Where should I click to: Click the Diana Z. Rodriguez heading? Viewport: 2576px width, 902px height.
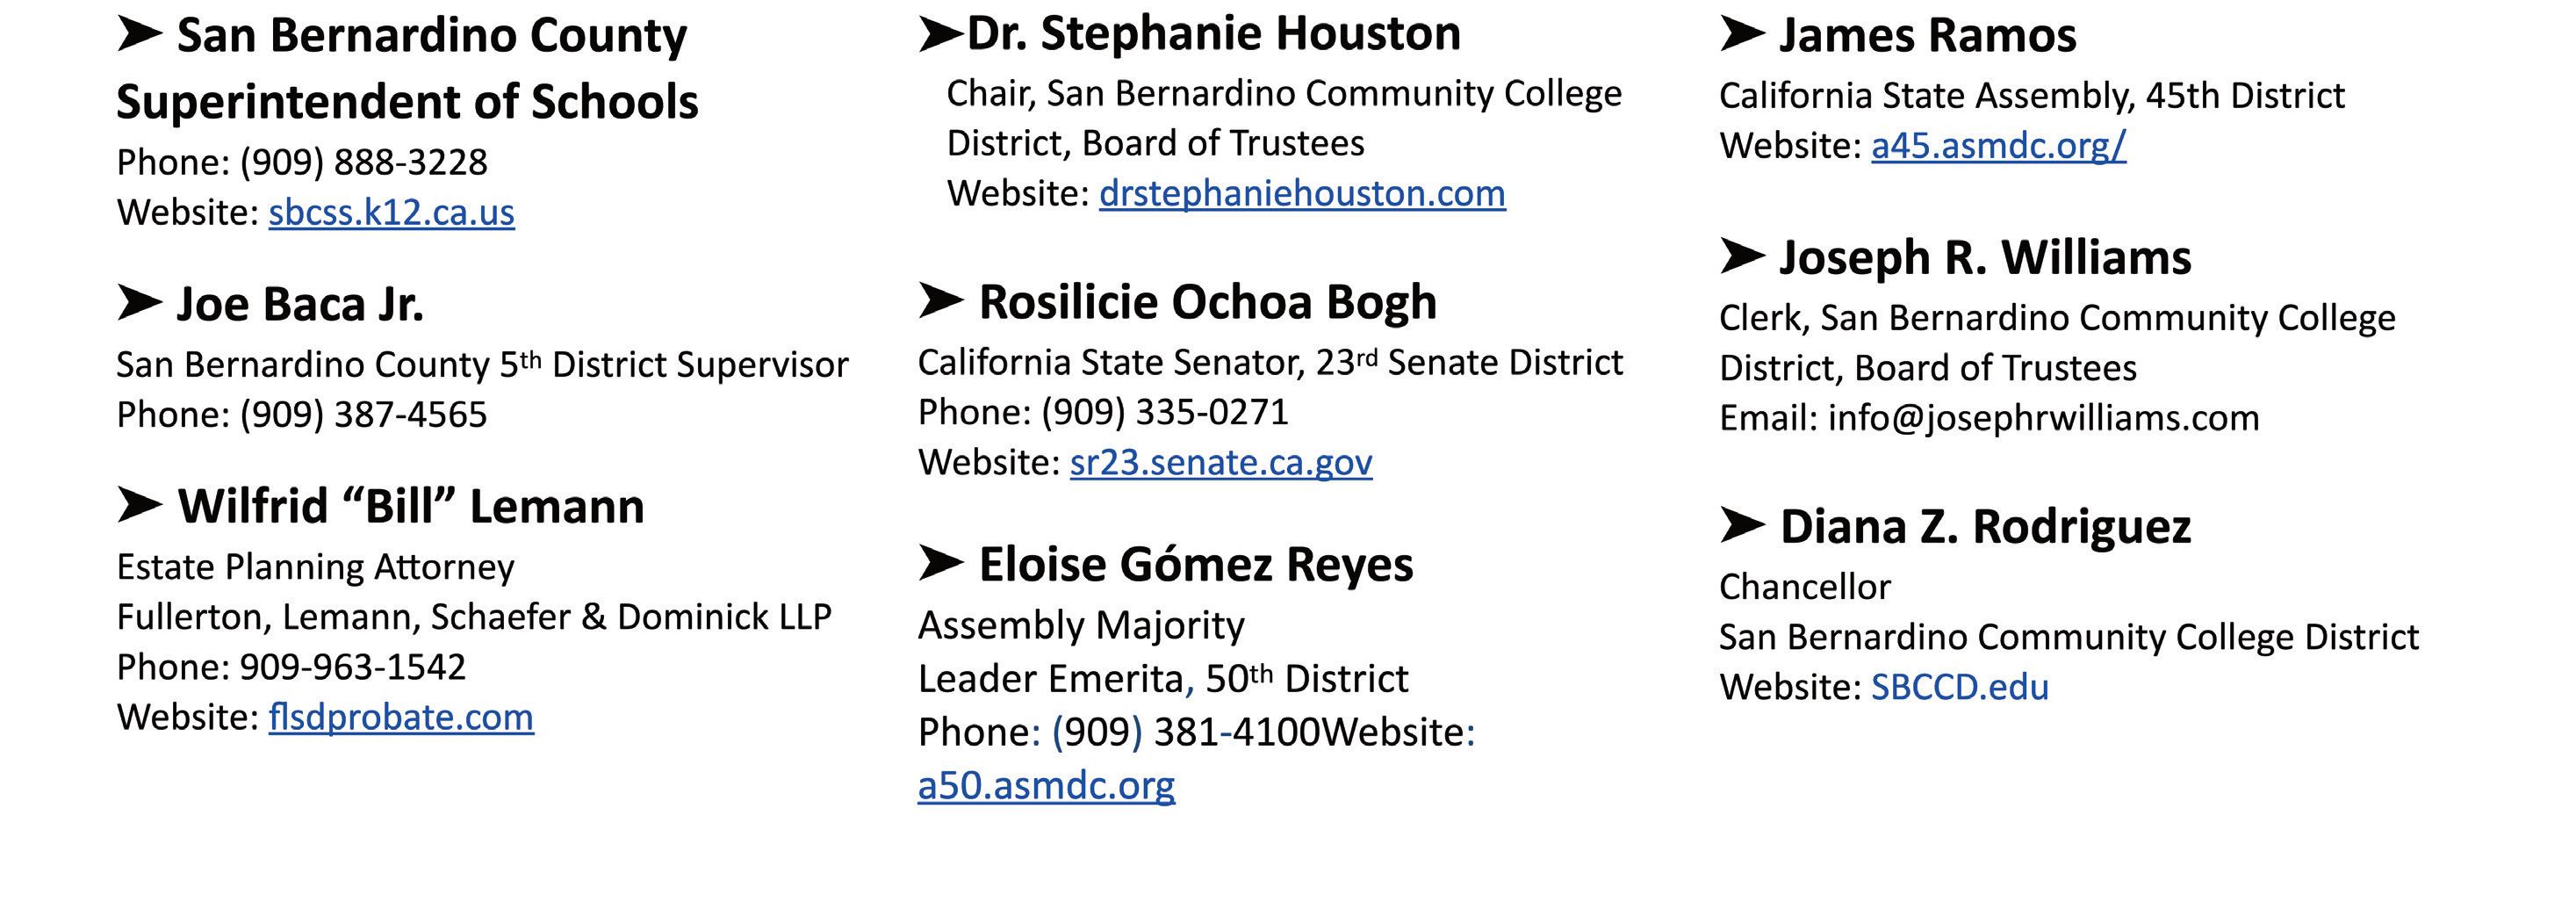1985,527
